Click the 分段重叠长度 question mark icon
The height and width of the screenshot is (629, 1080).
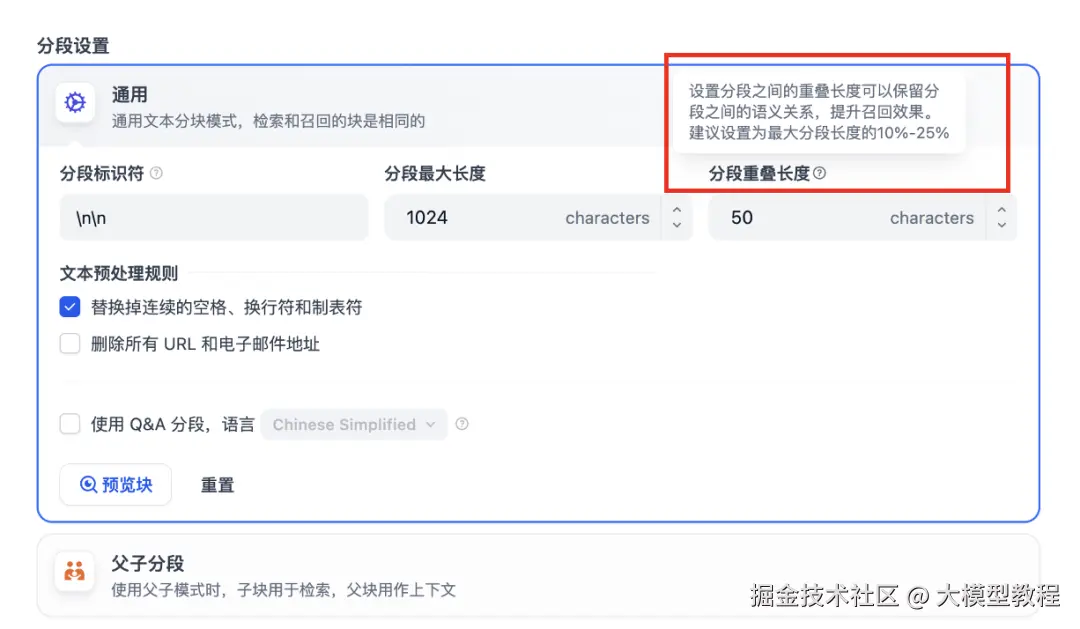(820, 173)
